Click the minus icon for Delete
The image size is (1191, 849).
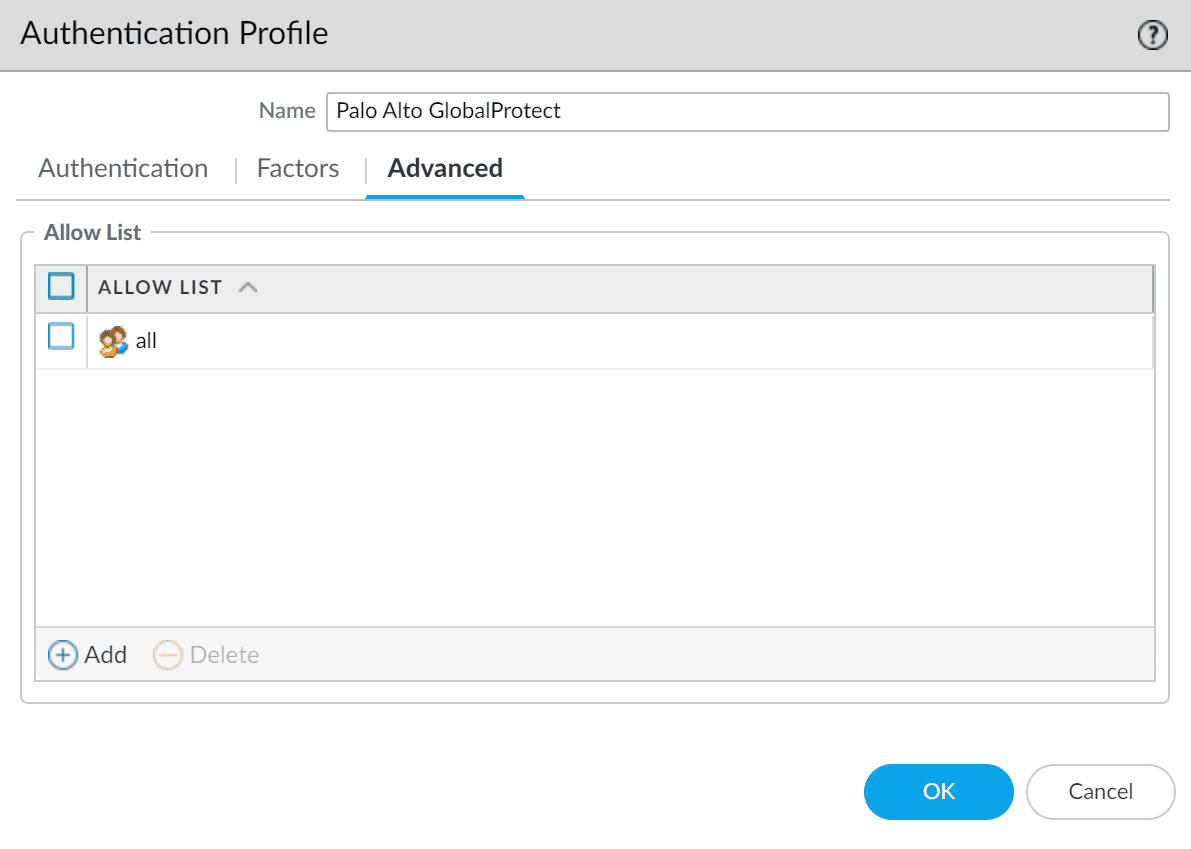pos(168,655)
